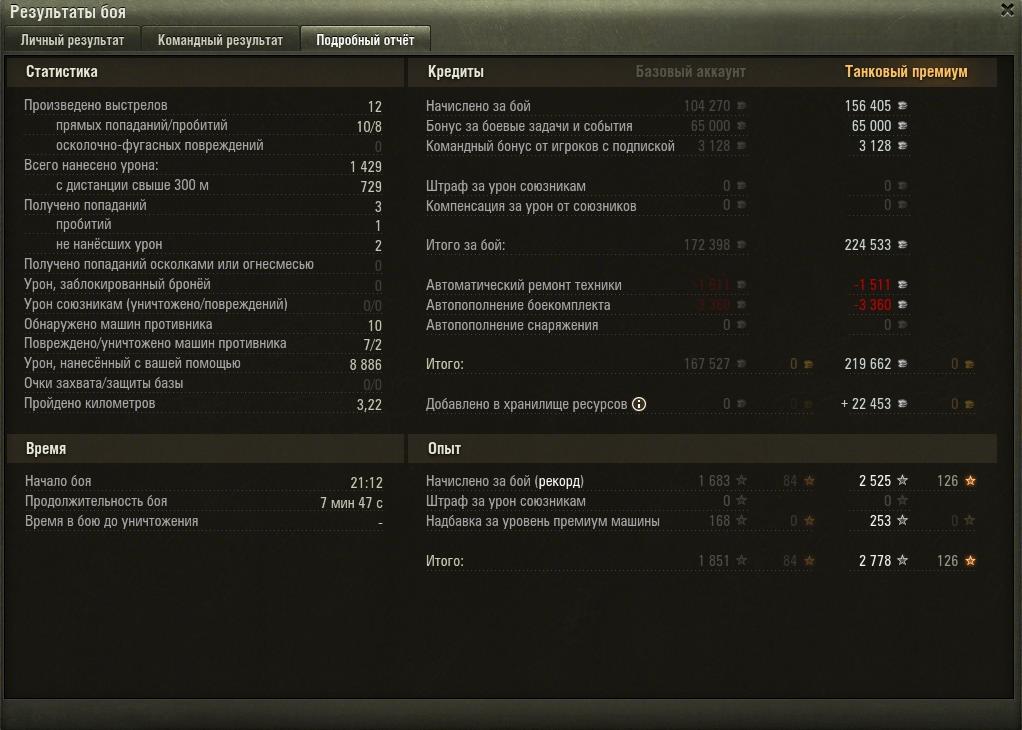Select the Подробный отчёт tab

pos(365,40)
